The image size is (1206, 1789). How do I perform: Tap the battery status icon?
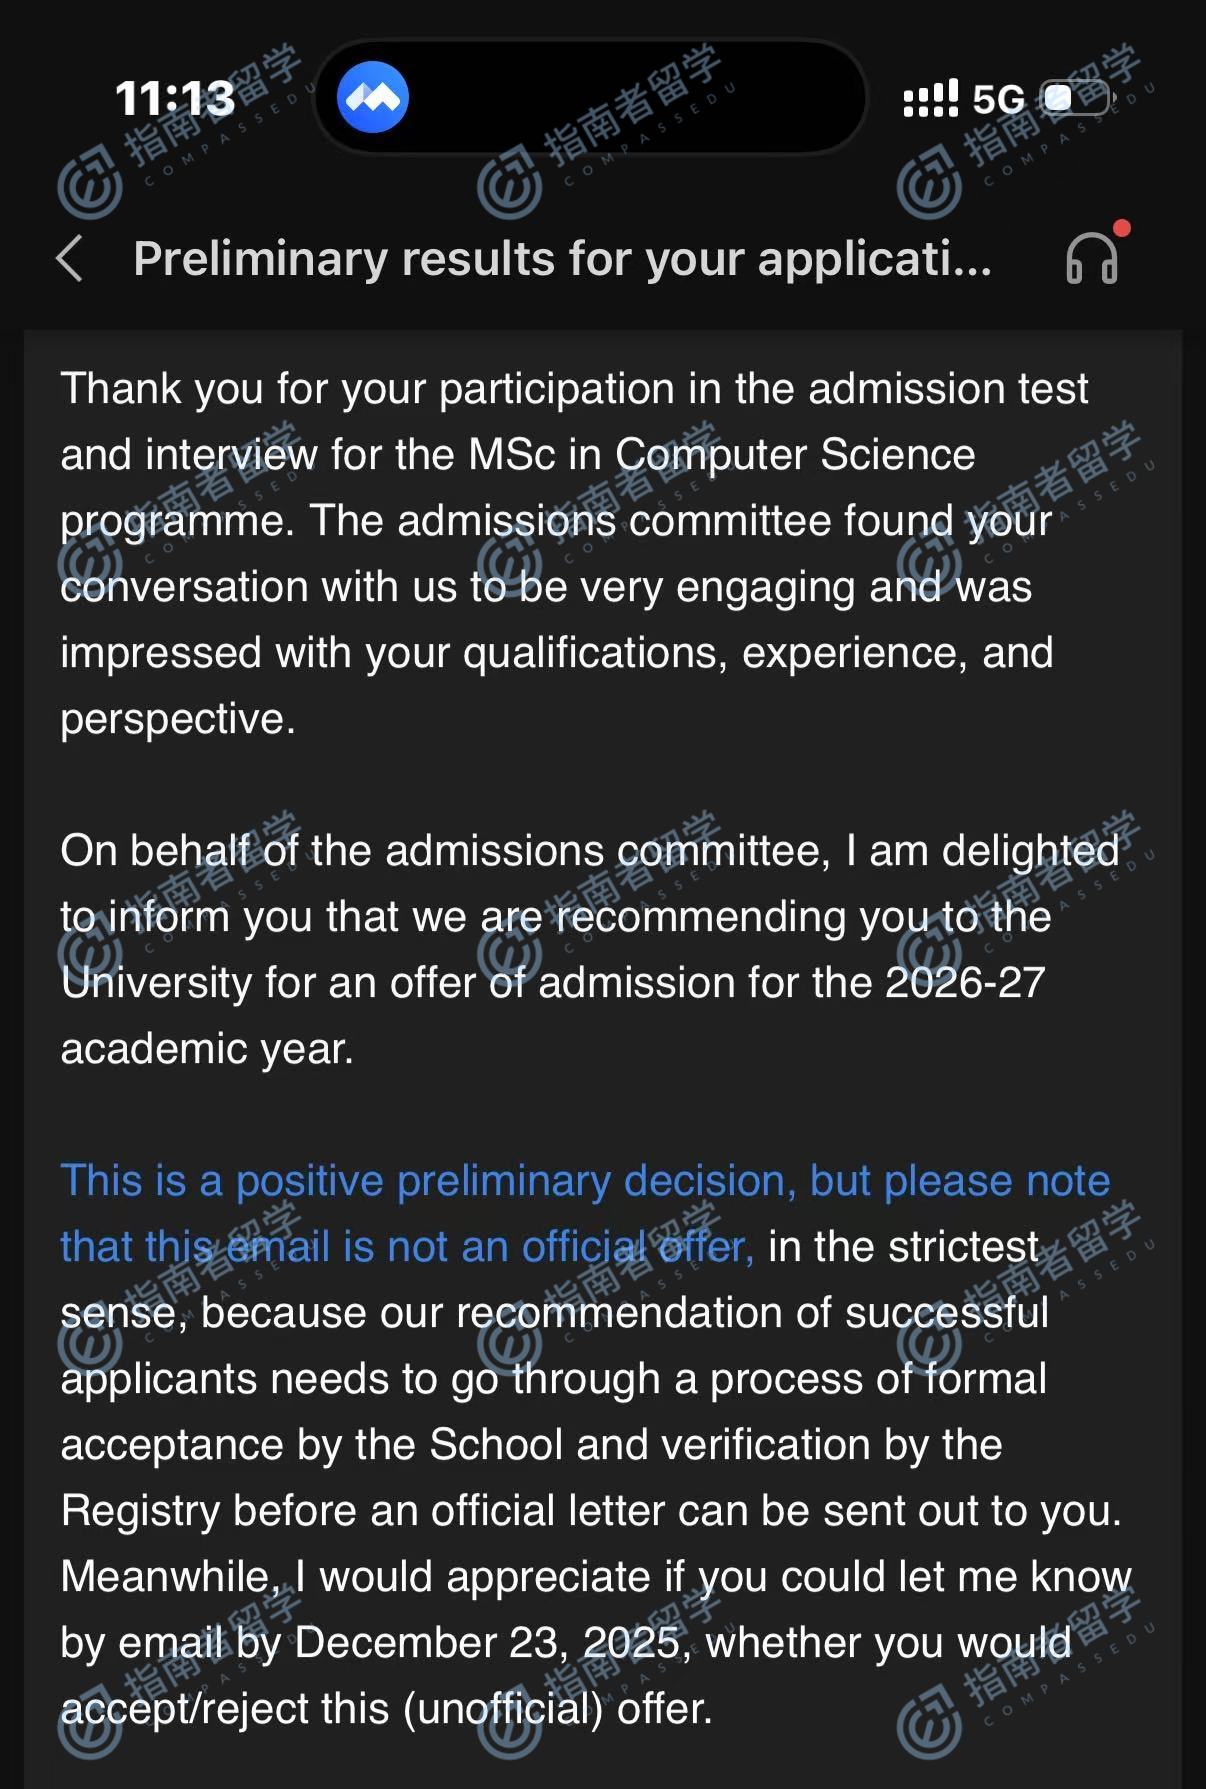coord(1077,98)
